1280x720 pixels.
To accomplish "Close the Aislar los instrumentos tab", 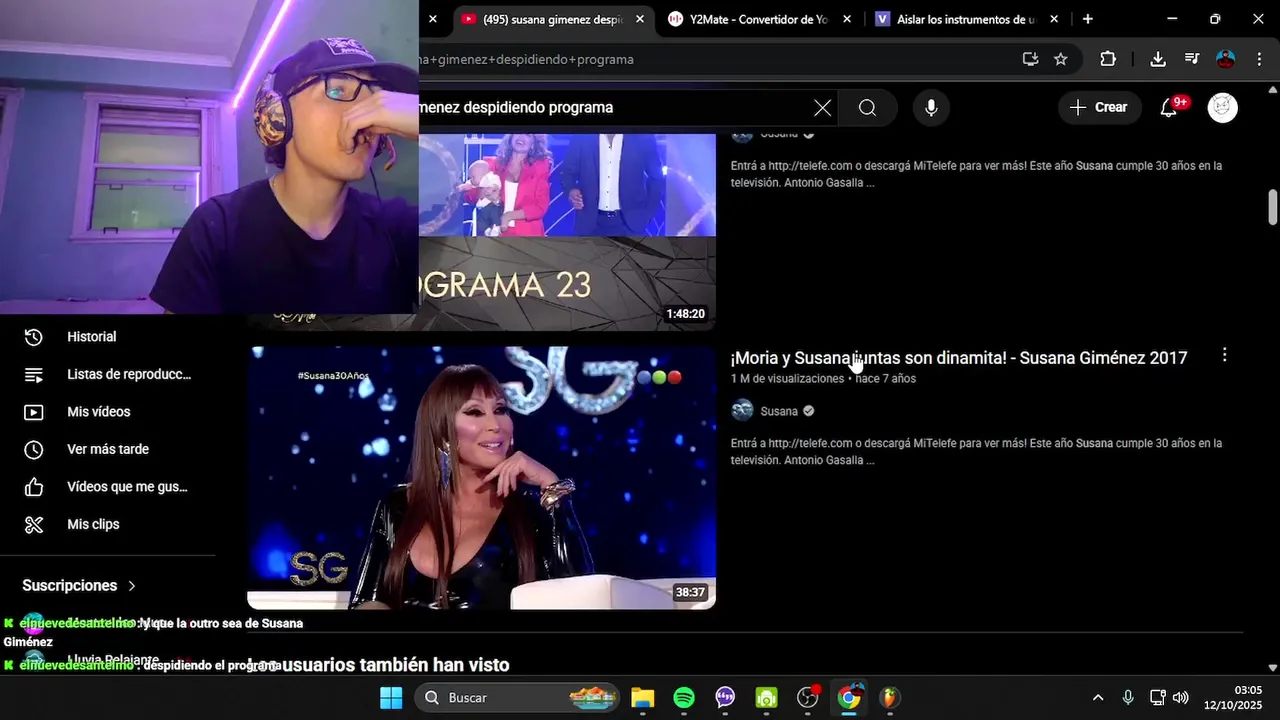I will 1054,19.
